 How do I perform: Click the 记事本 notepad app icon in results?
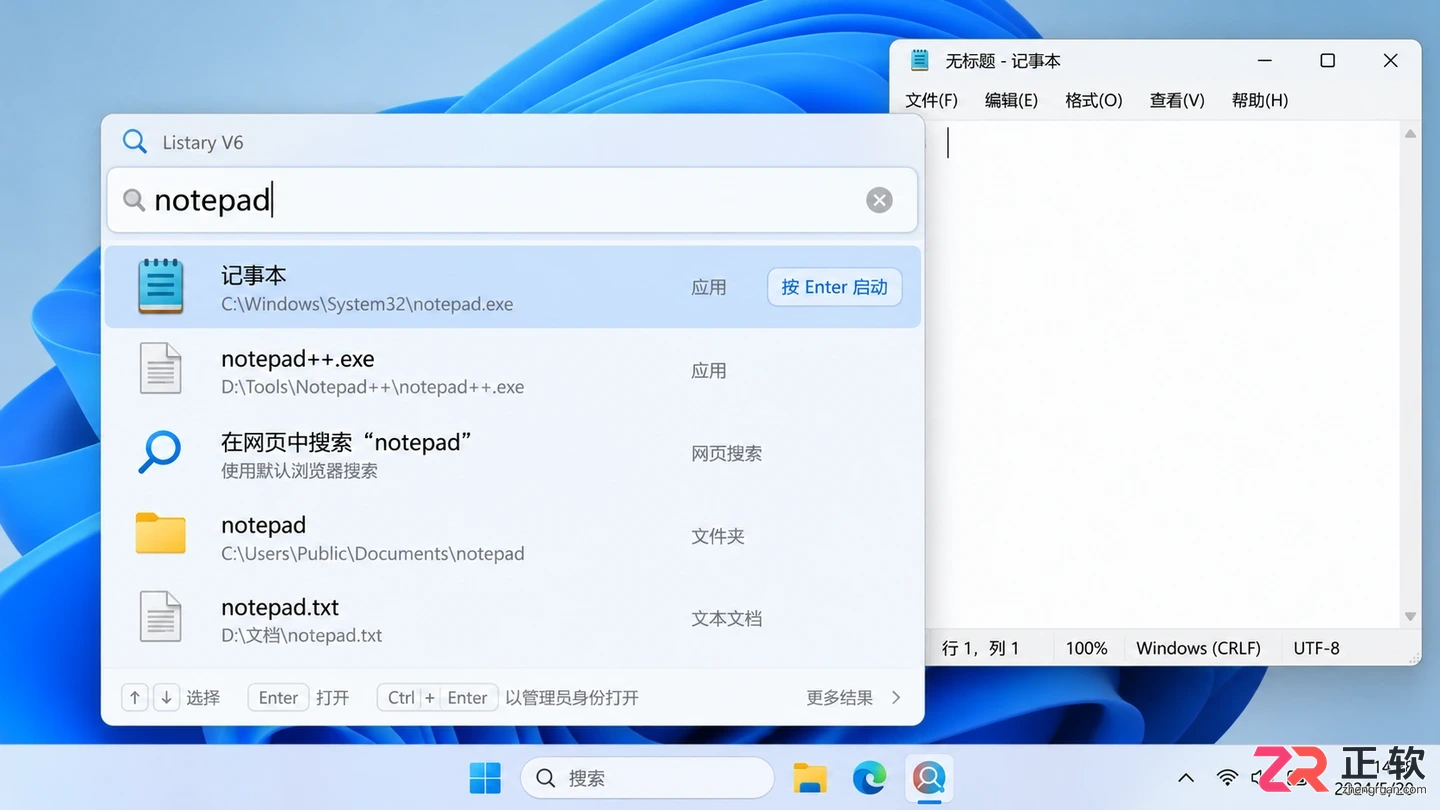tap(161, 287)
